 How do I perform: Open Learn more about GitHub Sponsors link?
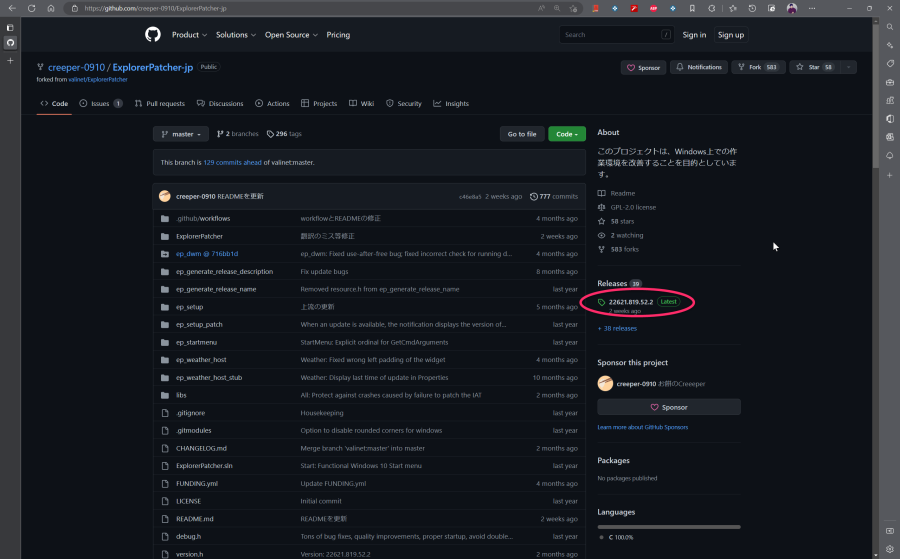(x=642, y=427)
